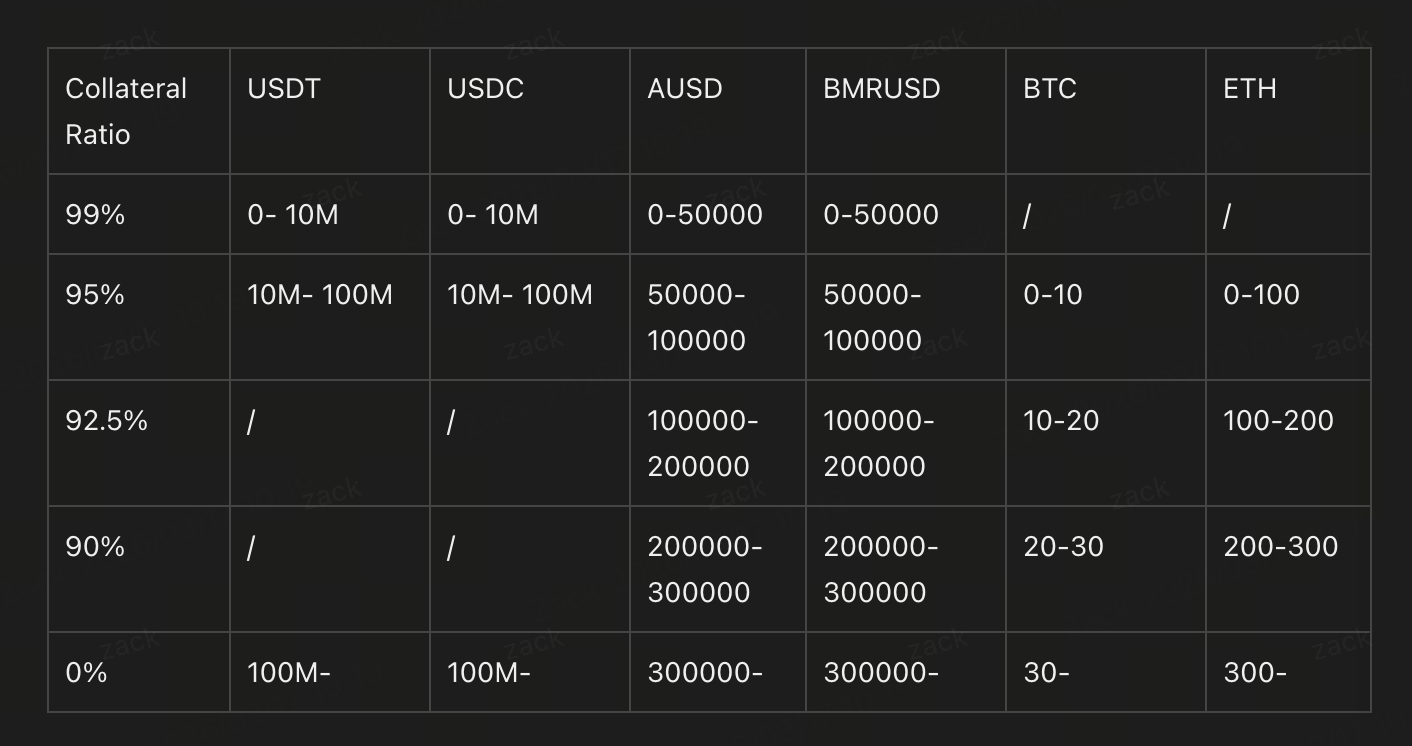
Task: Click the Collateral Ratio header cell
Action: (x=126, y=111)
